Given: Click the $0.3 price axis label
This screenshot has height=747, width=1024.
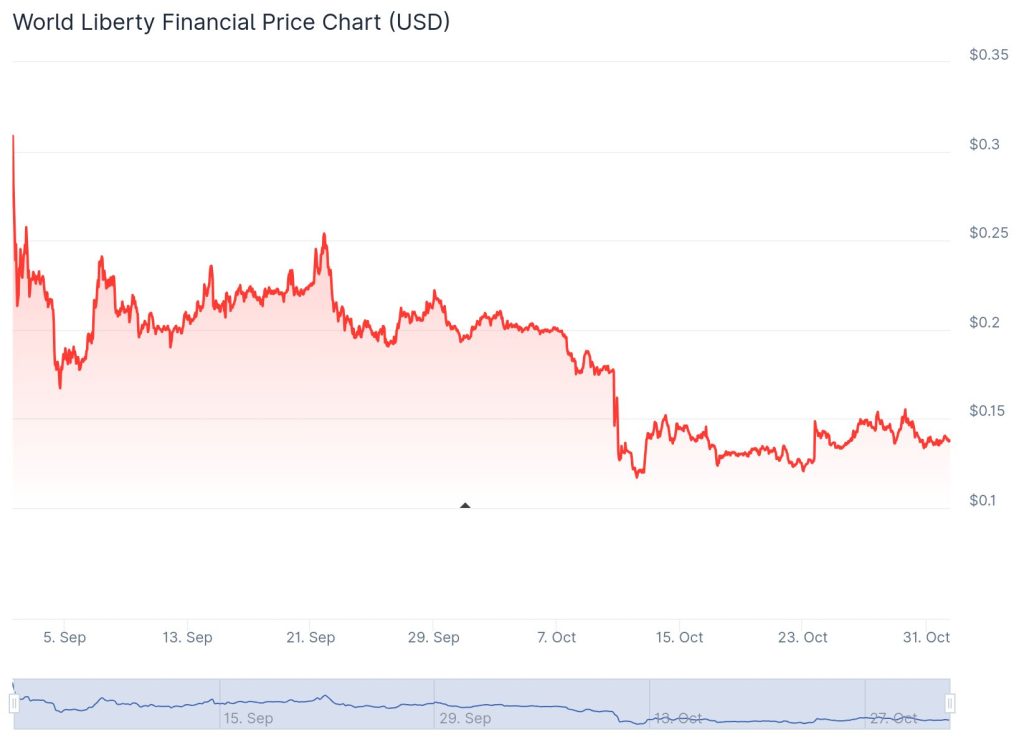Looking at the screenshot, I should (x=985, y=144).
